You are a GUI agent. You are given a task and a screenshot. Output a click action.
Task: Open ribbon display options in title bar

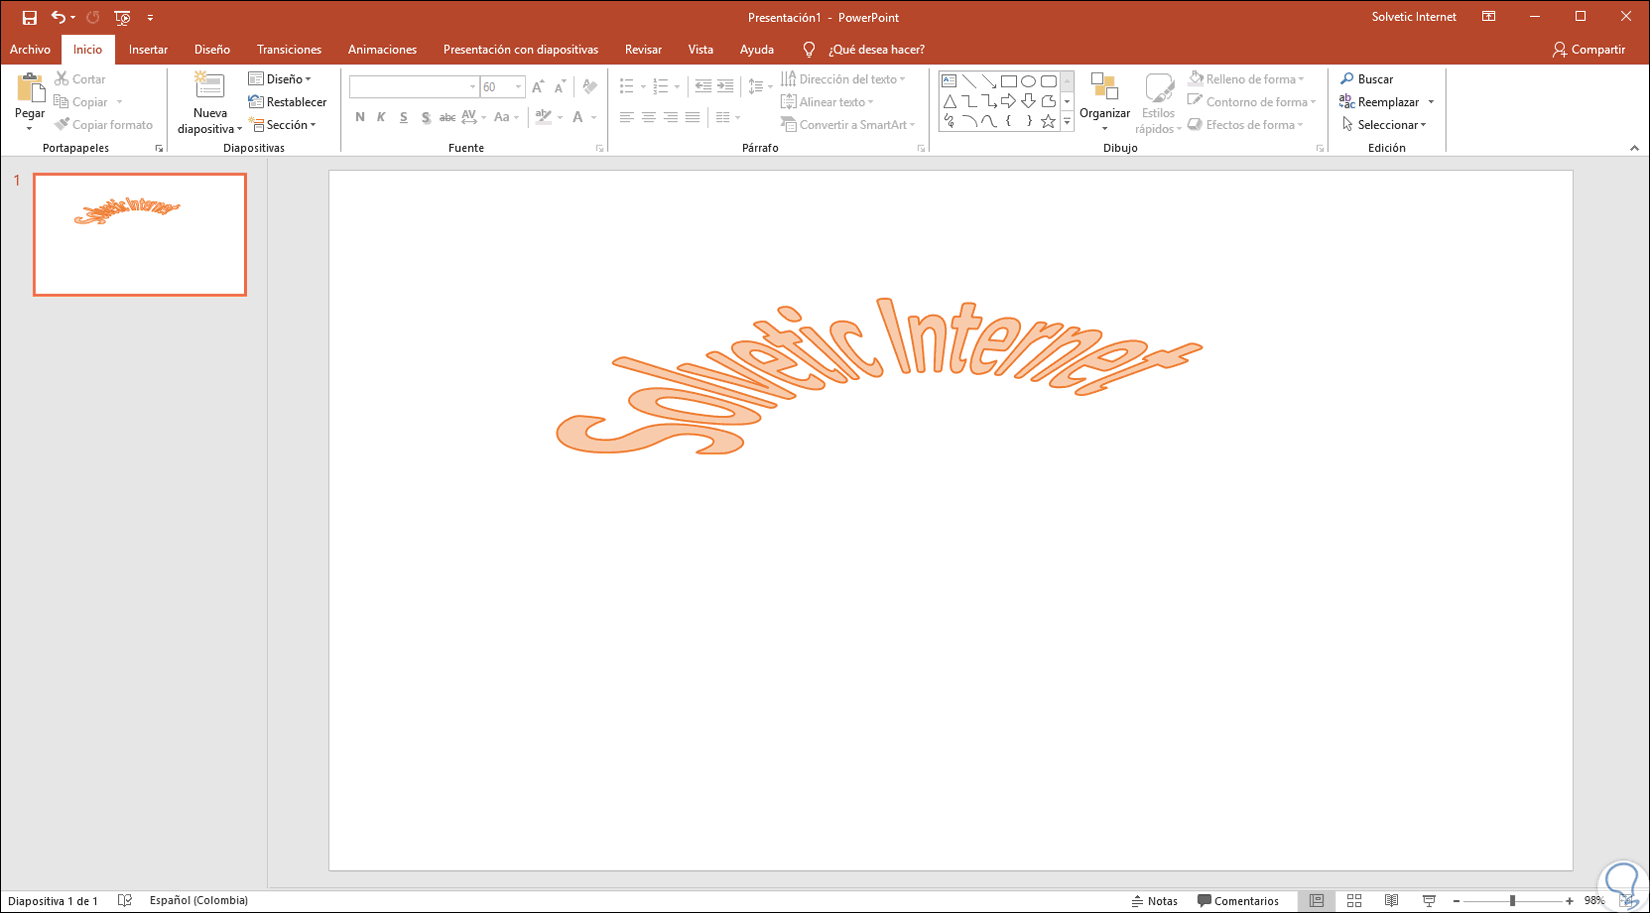point(1489,17)
